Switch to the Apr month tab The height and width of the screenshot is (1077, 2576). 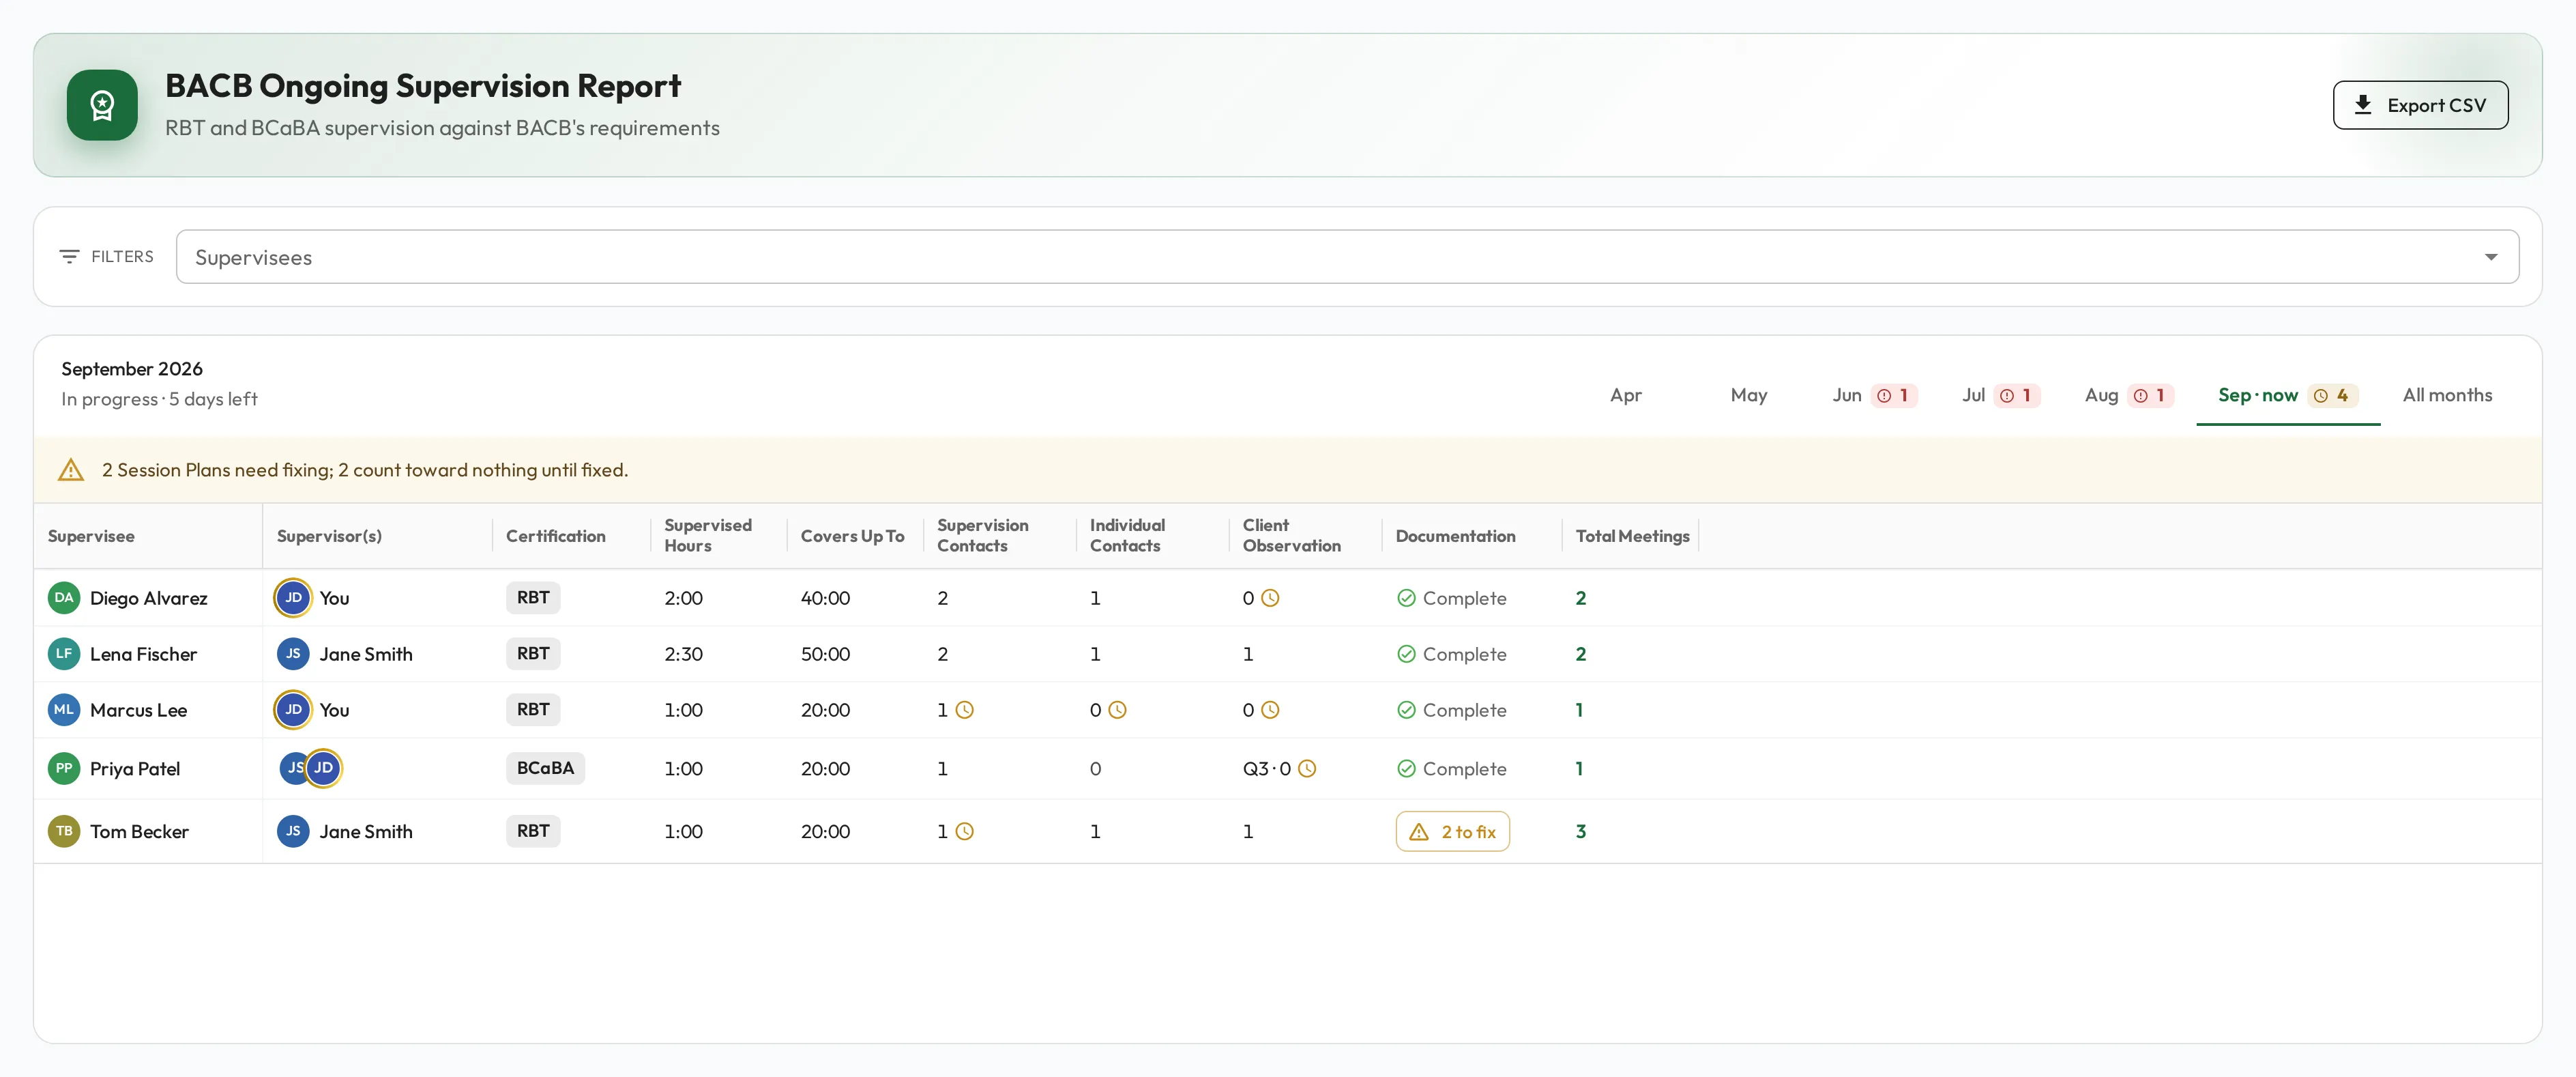point(1625,395)
